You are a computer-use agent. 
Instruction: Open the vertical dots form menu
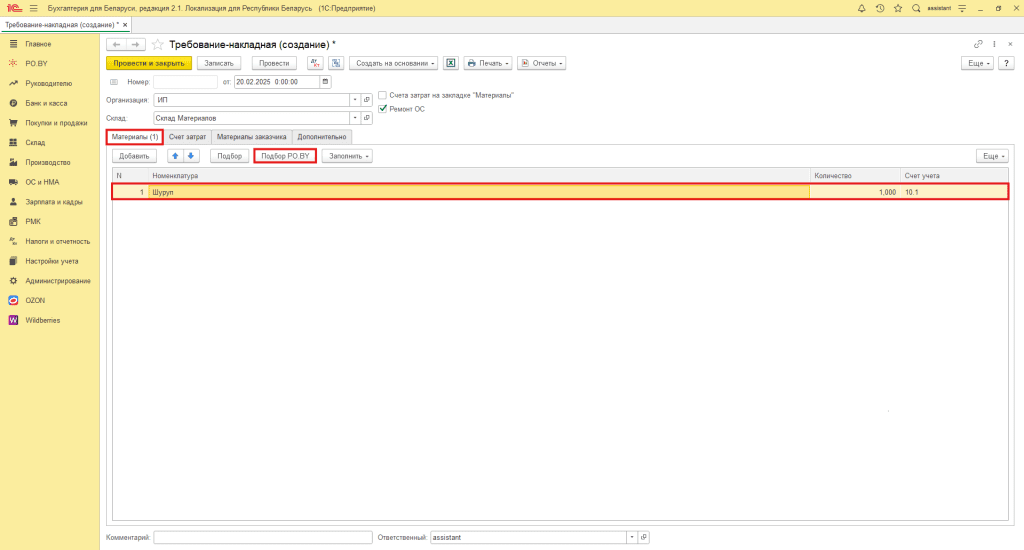click(x=995, y=44)
